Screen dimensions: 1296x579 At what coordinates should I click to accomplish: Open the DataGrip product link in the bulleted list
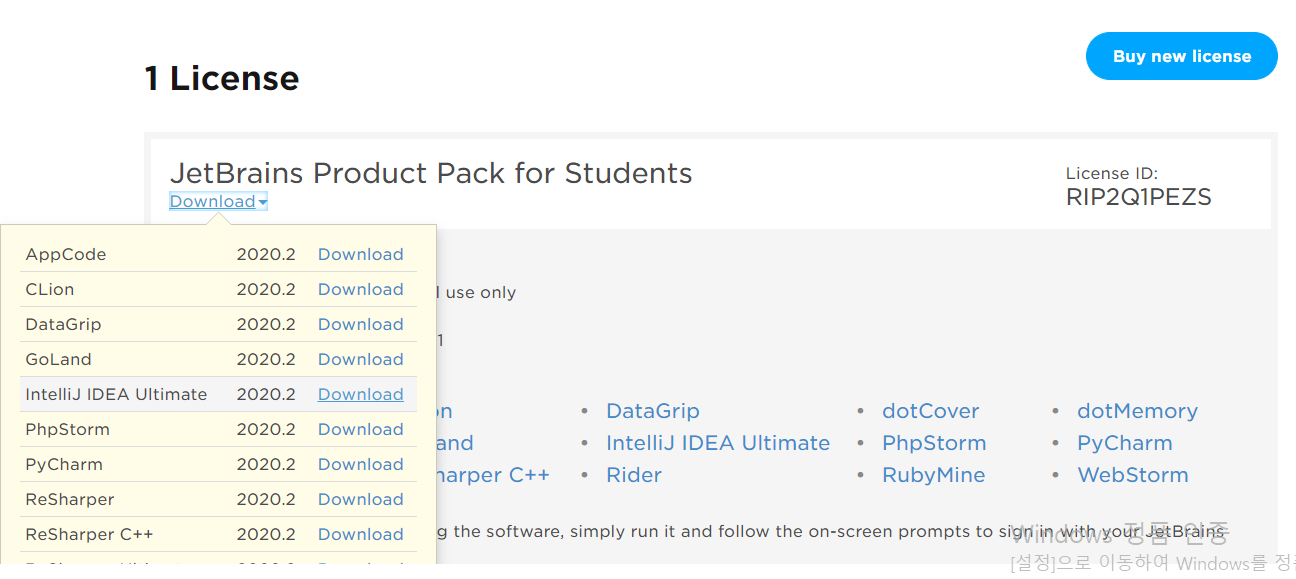(652, 411)
